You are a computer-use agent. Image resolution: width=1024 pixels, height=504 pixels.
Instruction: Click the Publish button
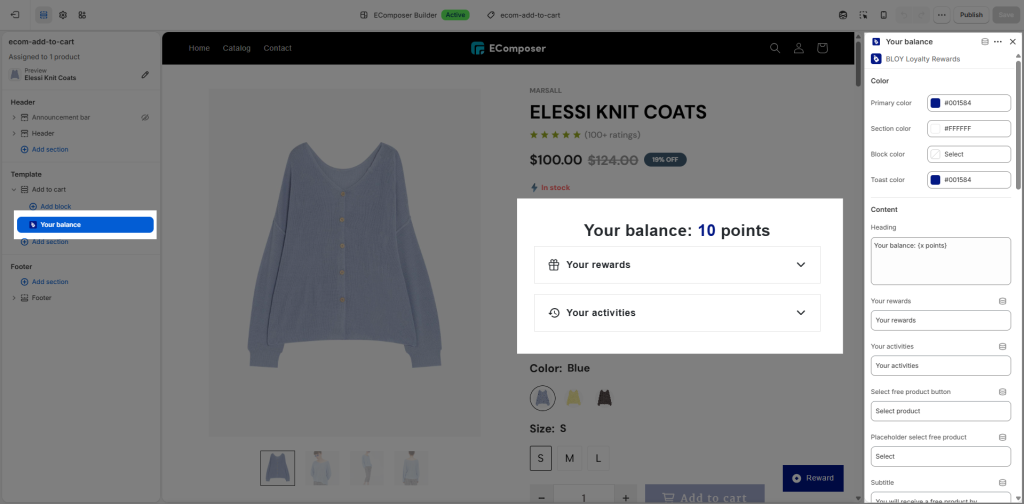pos(971,14)
